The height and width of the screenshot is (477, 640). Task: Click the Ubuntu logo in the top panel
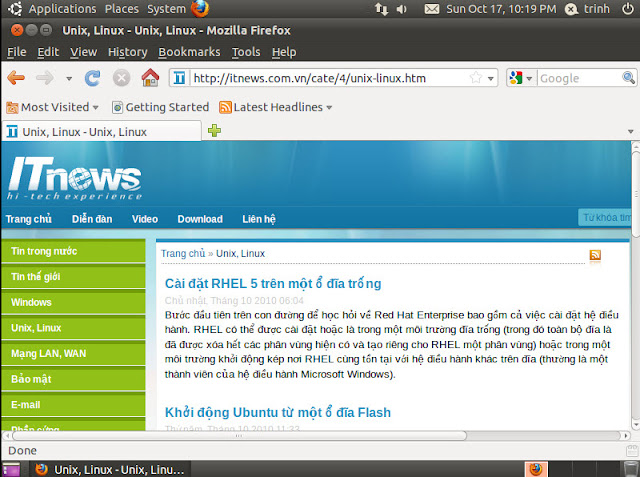coord(15,9)
